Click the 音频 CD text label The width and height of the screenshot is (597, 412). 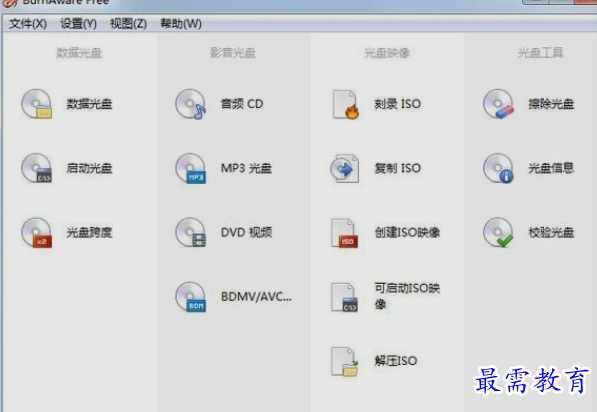click(242, 104)
